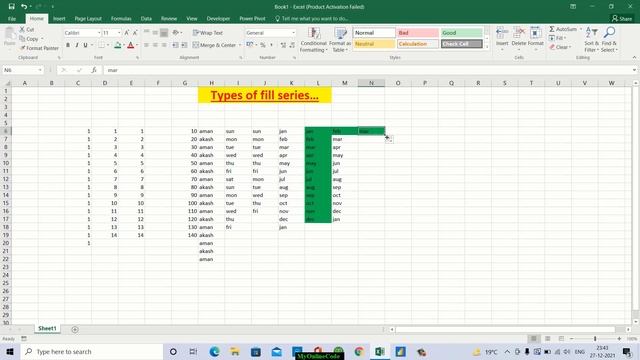Apply percent style to the cell
The width and height of the screenshot is (640, 360).
coord(263,45)
